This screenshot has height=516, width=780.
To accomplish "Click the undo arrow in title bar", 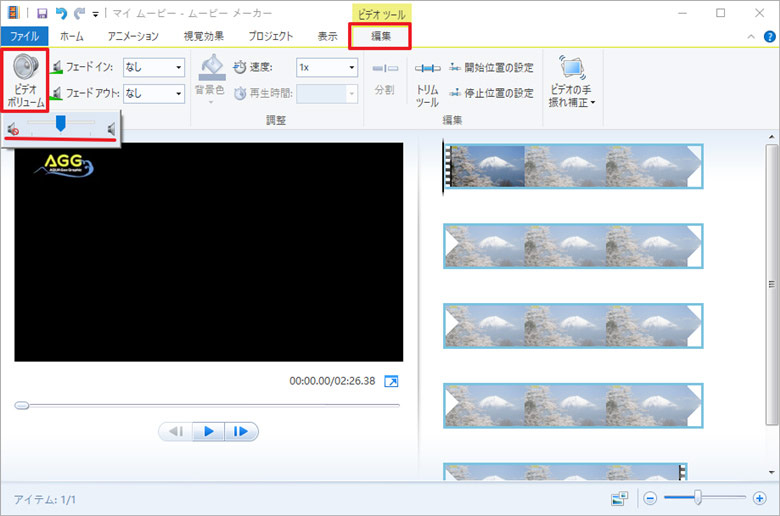I will point(60,13).
